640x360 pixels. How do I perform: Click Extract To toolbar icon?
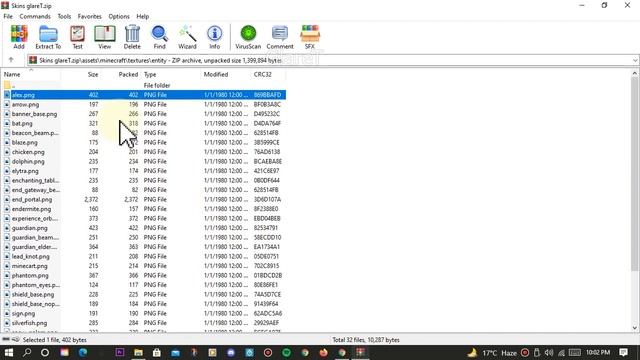point(48,37)
